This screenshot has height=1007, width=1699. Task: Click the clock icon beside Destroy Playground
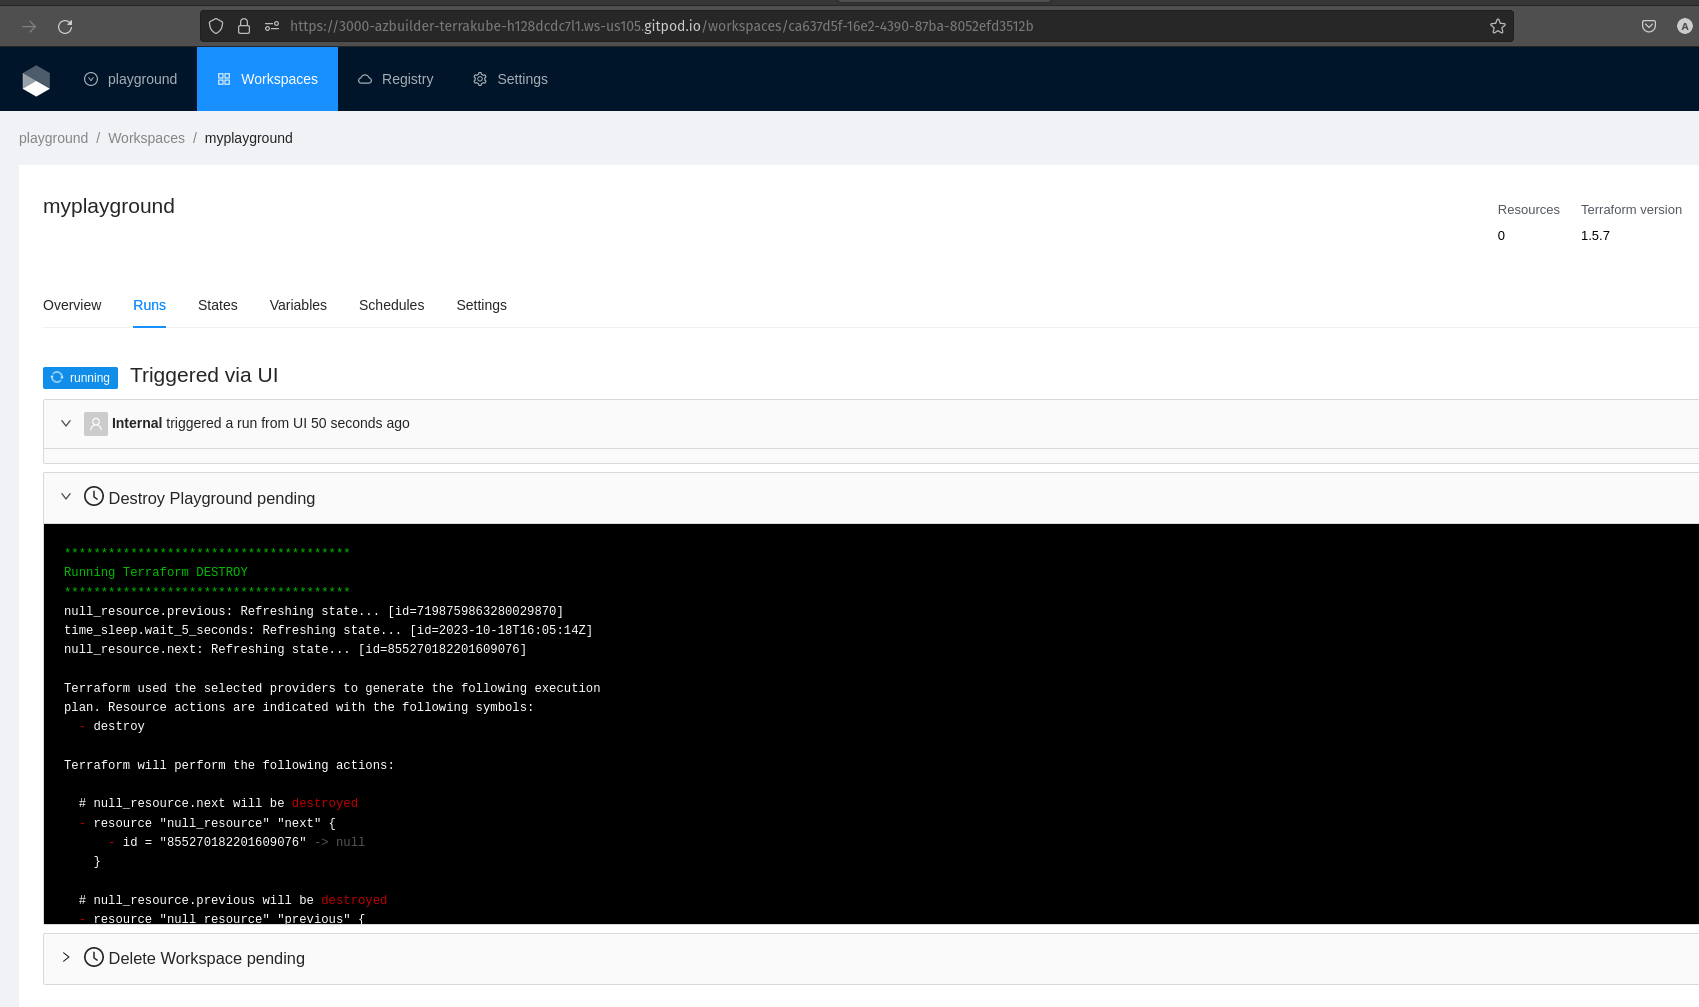(x=94, y=497)
